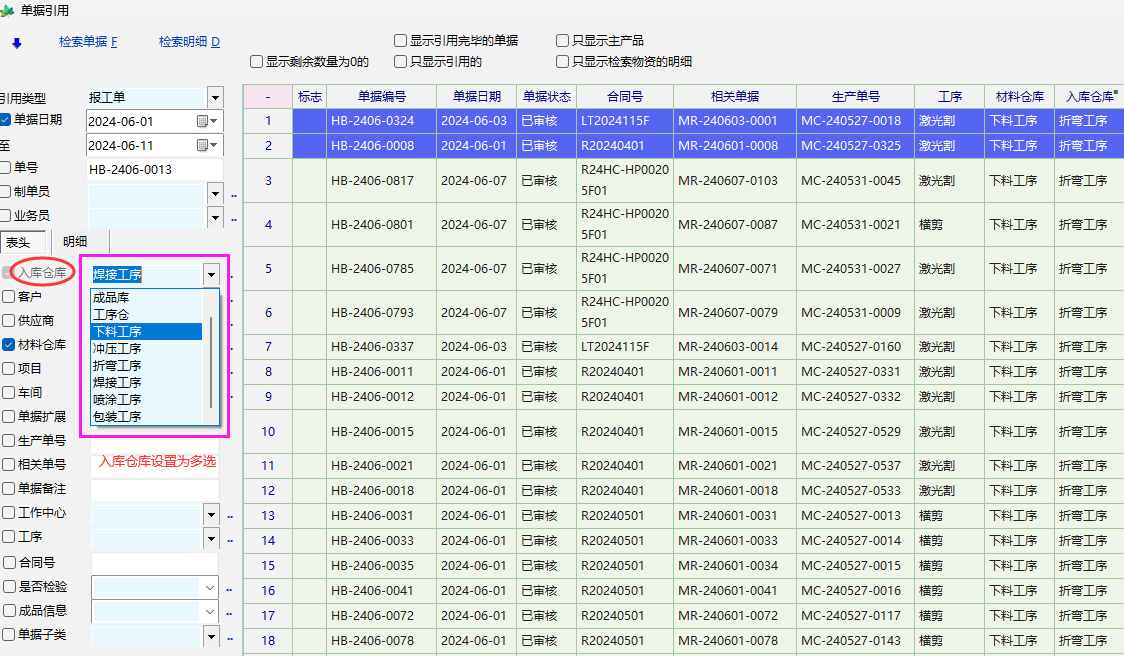This screenshot has height=656, width=1124.
Task: Click ellipsis lookup button beside 制单员 field
Action: [x=234, y=194]
